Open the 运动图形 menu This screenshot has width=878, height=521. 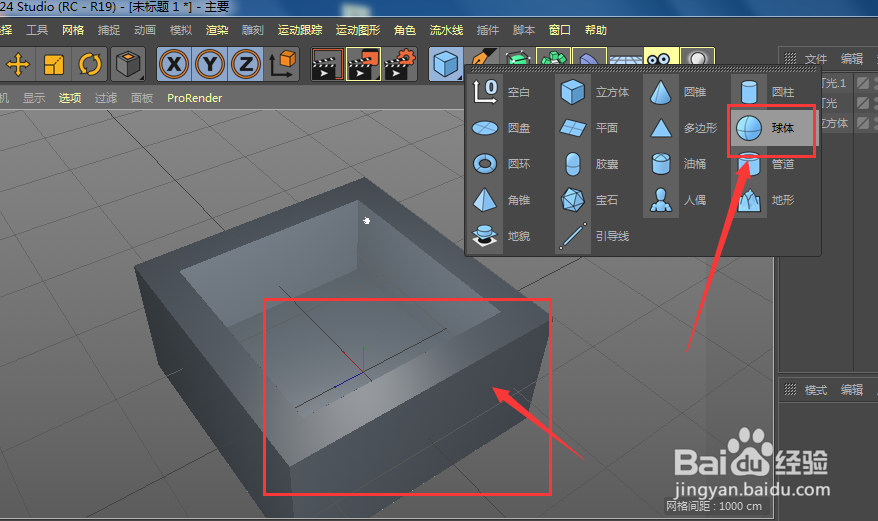358,30
